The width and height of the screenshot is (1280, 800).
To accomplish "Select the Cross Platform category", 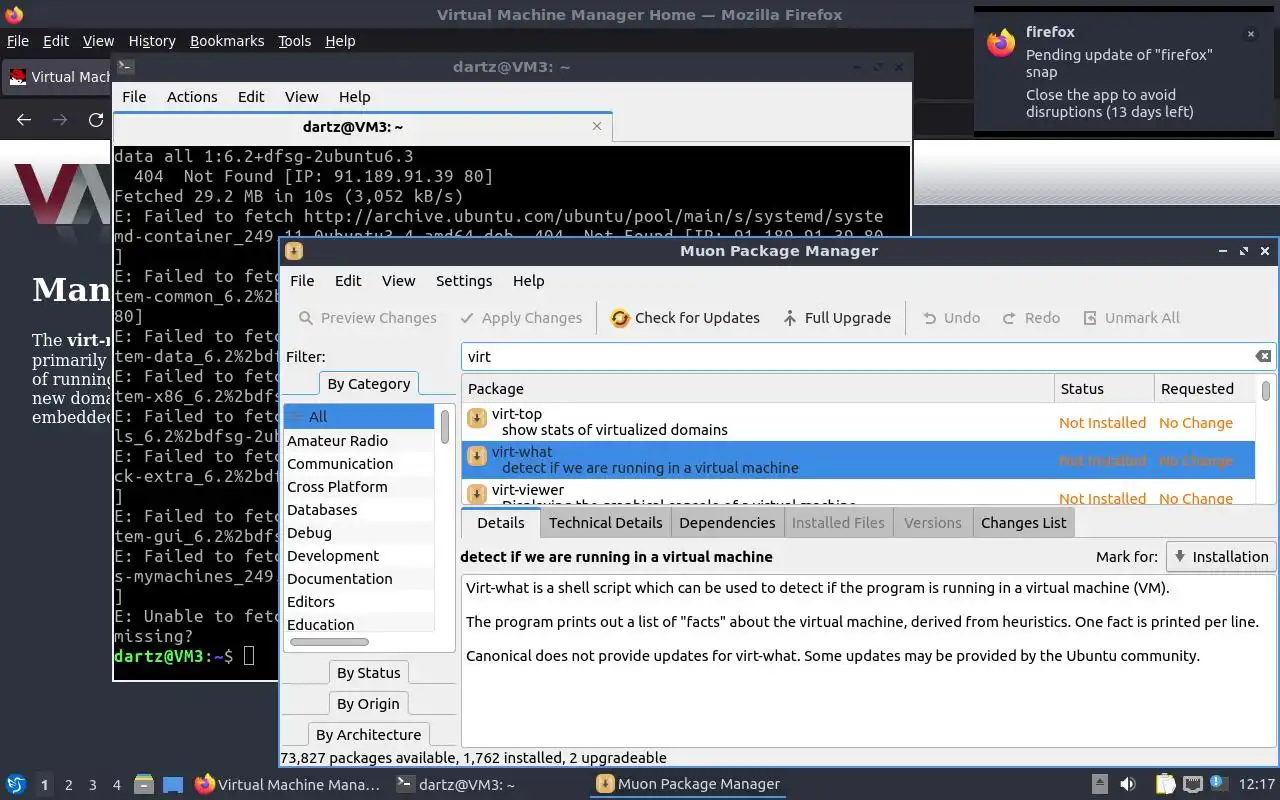I will 359,487.
